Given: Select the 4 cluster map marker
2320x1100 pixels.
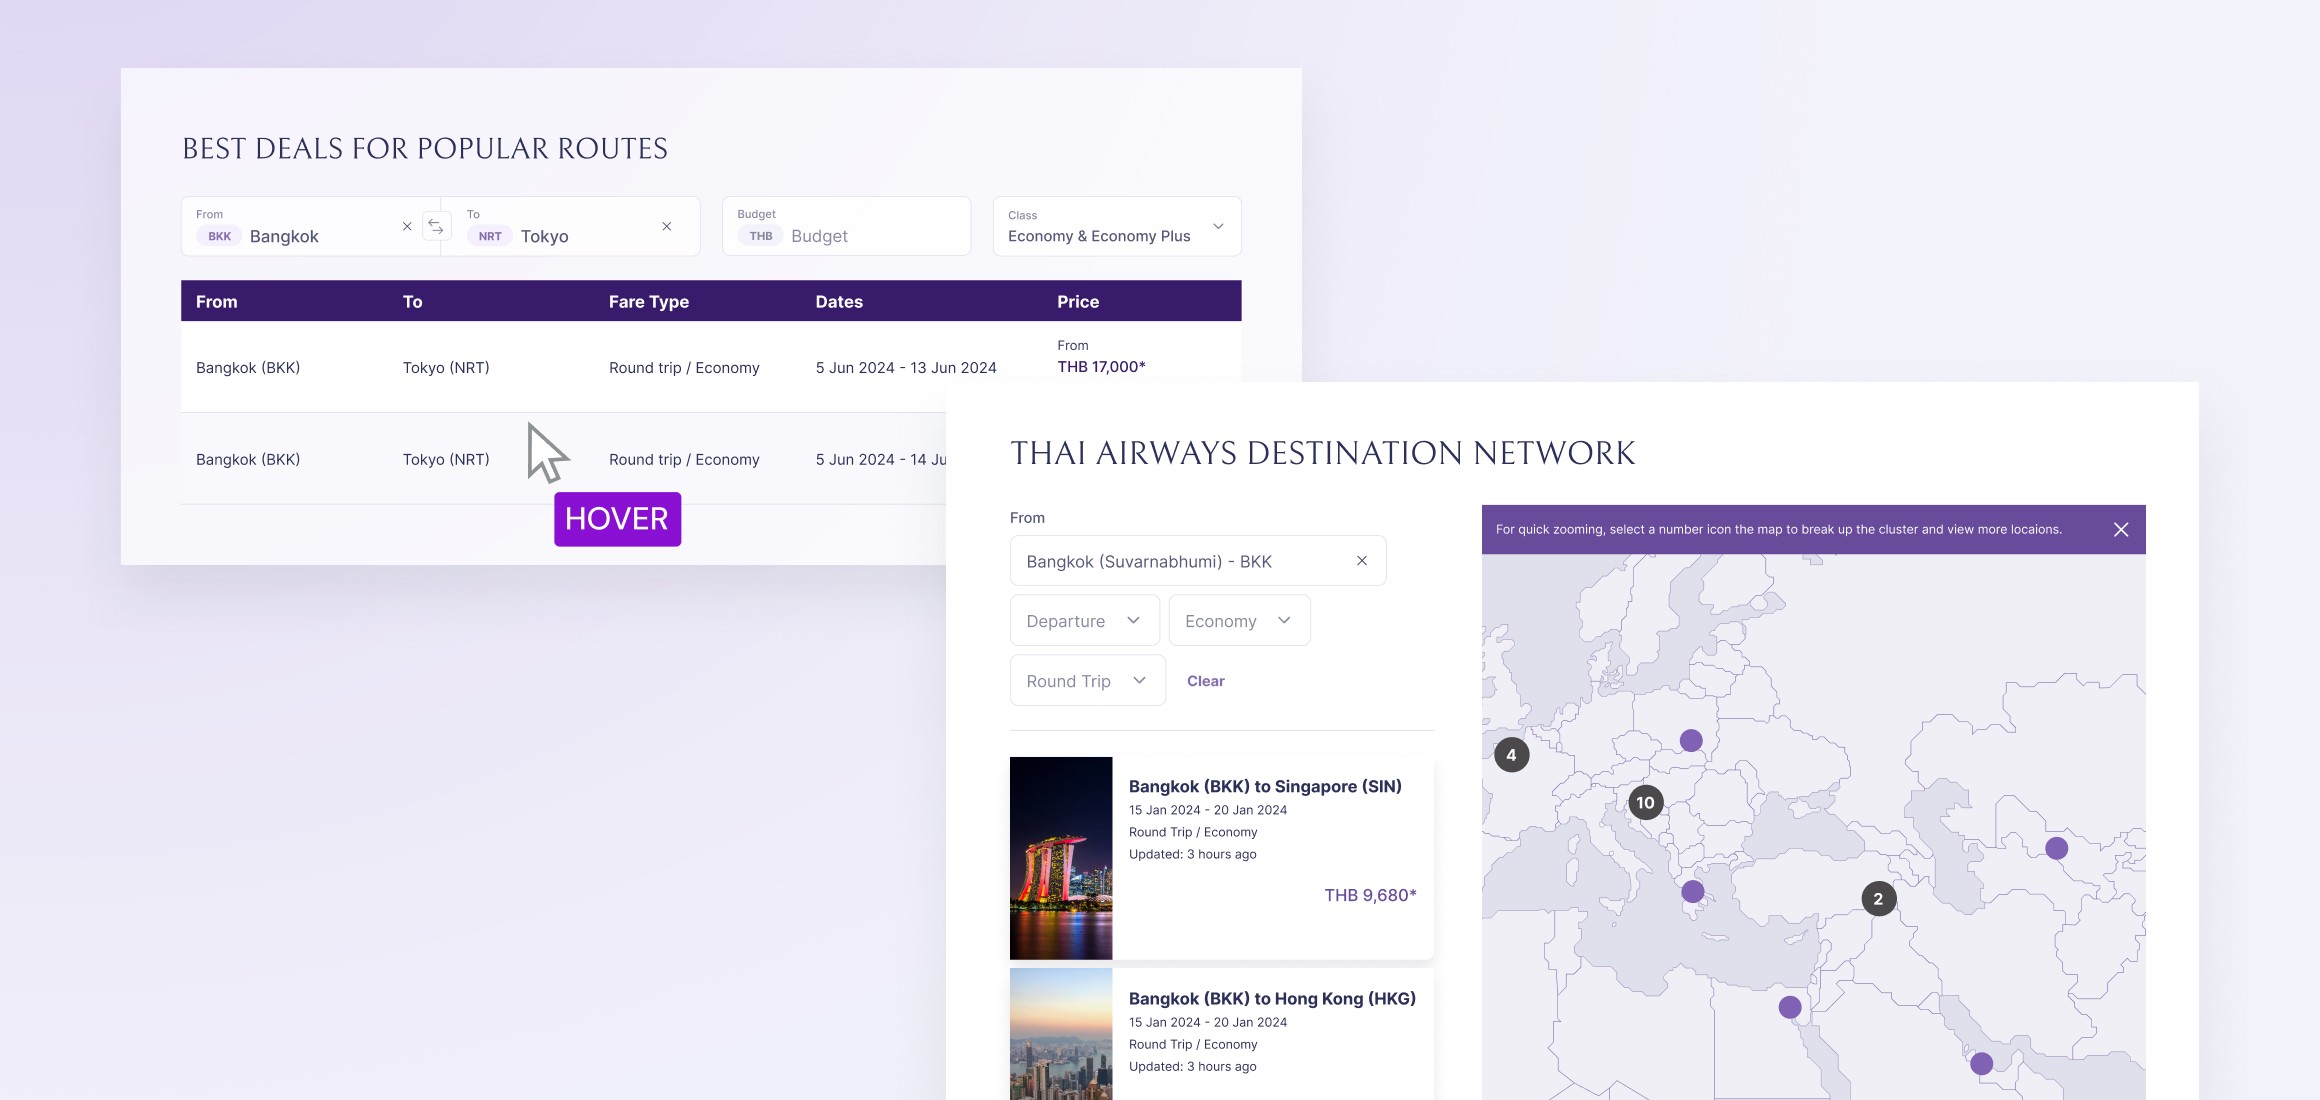Looking at the screenshot, I should point(1511,755).
